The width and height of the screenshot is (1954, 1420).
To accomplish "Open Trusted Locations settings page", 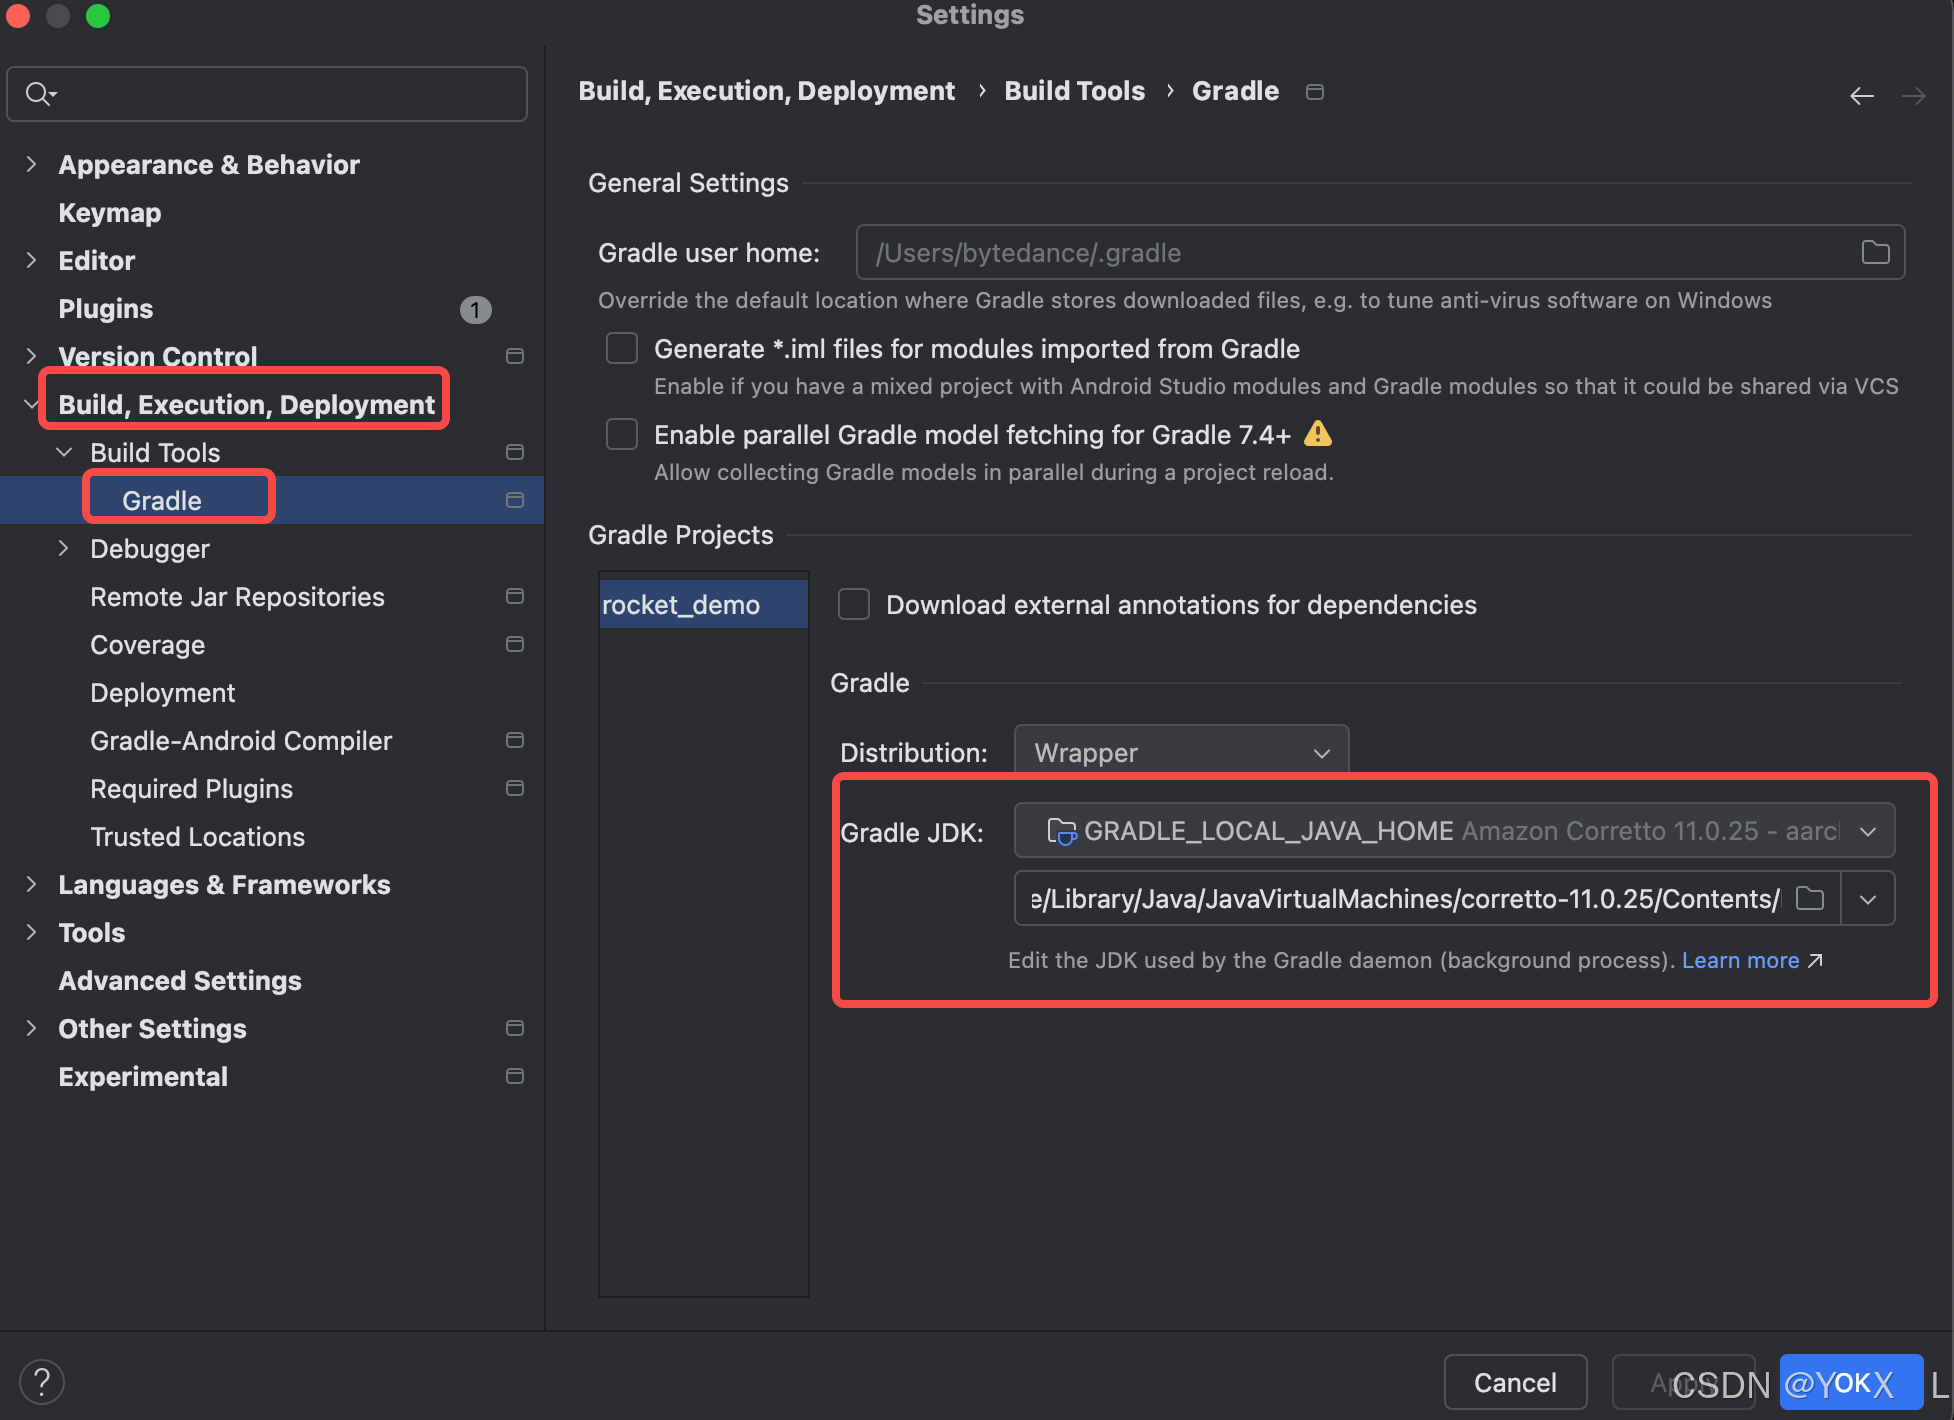I will click(x=197, y=837).
